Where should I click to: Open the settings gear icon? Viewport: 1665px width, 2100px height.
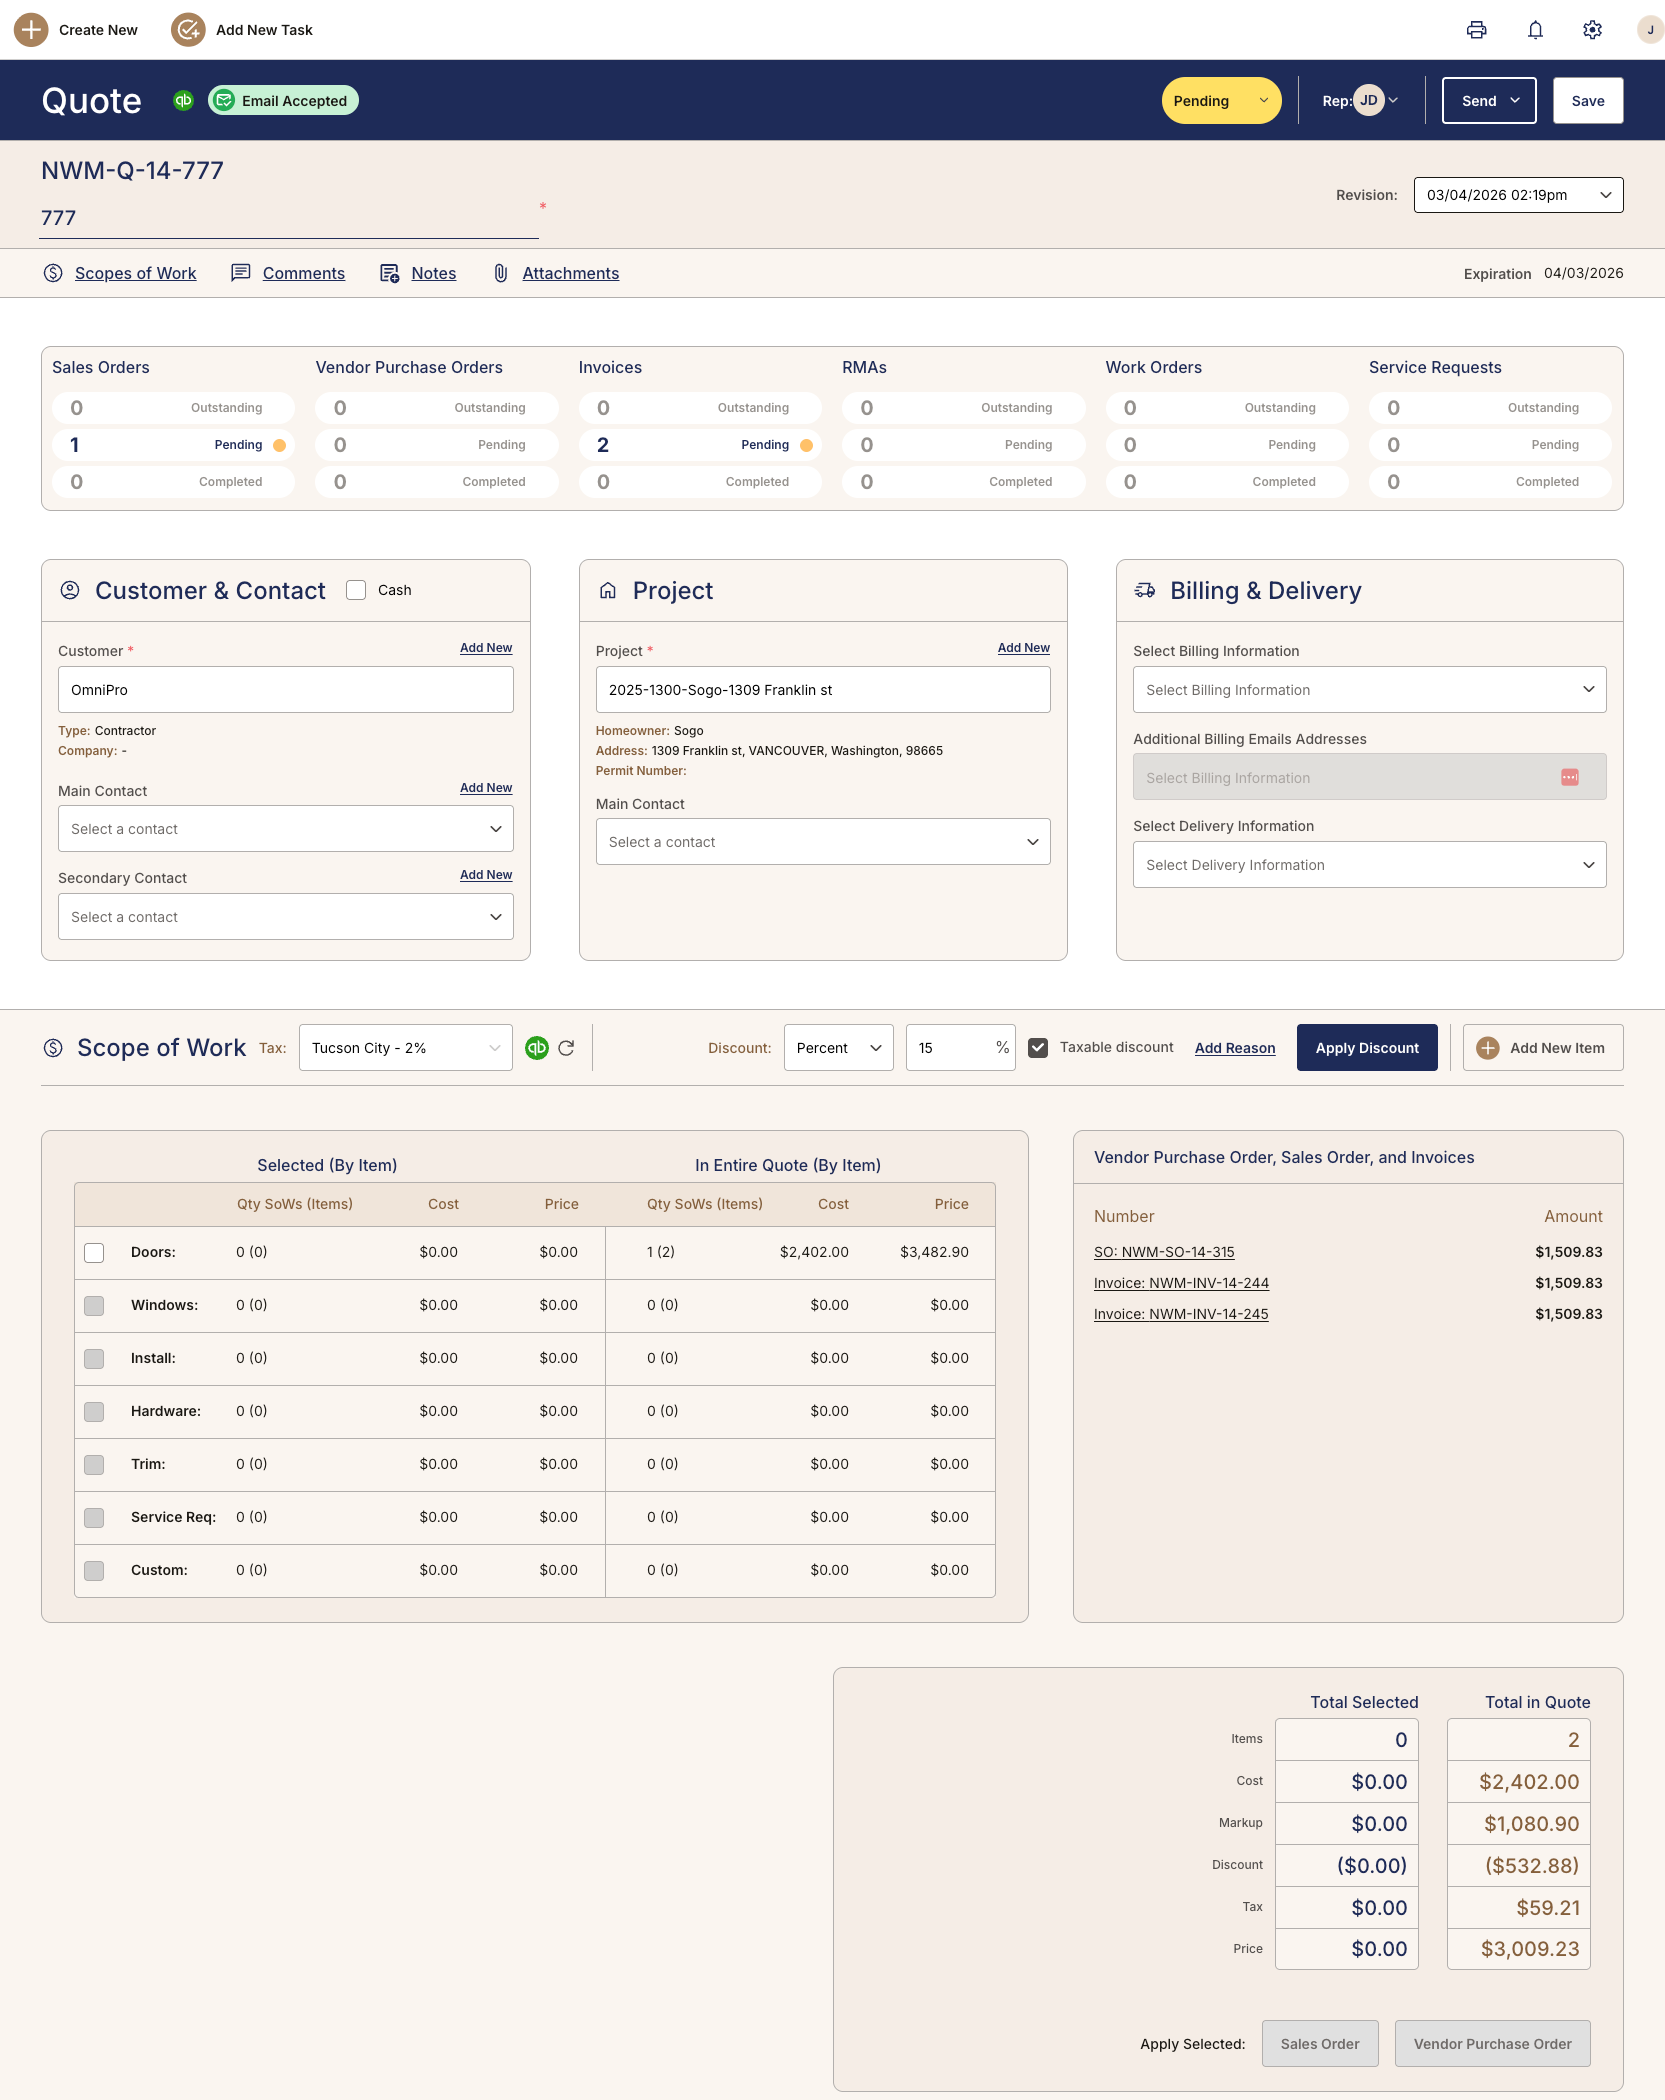pyautogui.click(x=1591, y=30)
